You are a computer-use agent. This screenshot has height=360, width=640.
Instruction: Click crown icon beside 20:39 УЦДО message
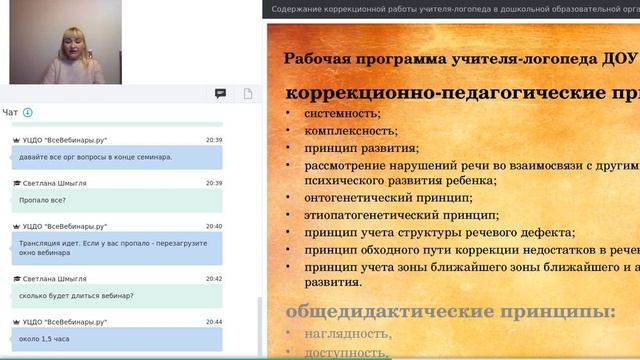point(16,140)
